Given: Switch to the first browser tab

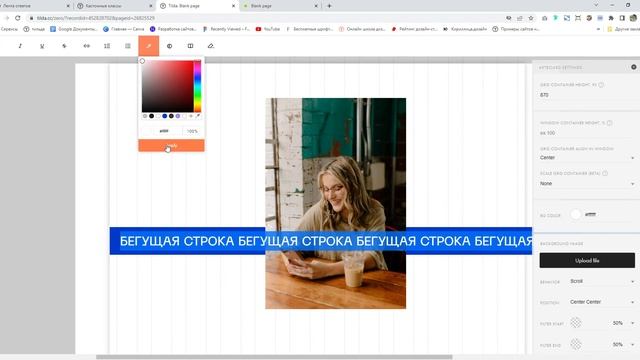Looking at the screenshot, I should pos(36,6).
